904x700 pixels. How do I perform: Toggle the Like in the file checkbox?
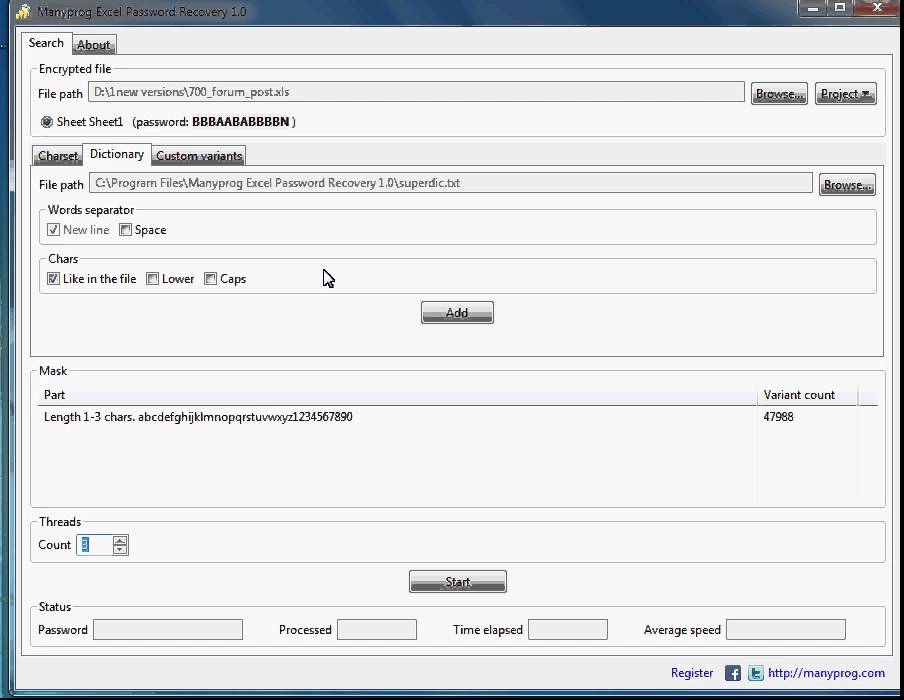pyautogui.click(x=53, y=279)
